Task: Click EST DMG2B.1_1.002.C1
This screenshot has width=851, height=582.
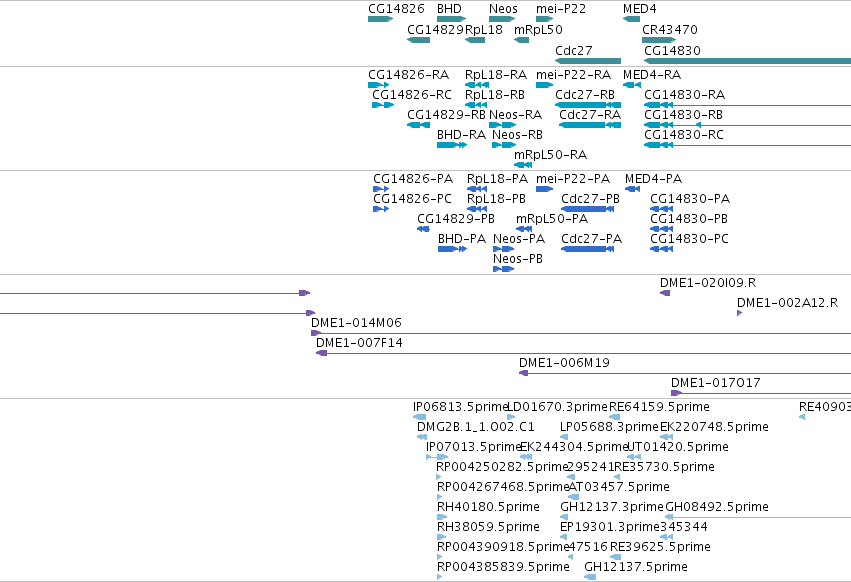Action: 422,437
